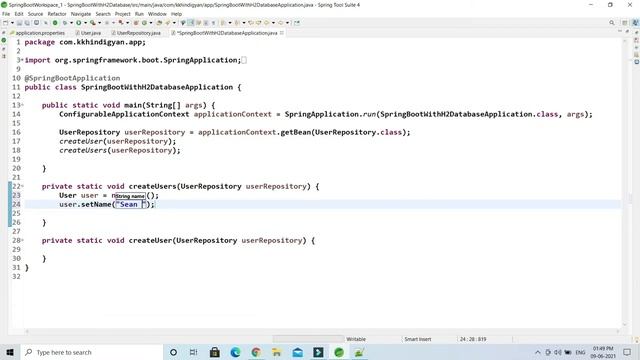The width and height of the screenshot is (640, 360).
Task: Click the New Java Package icon
Action: coord(136,23)
